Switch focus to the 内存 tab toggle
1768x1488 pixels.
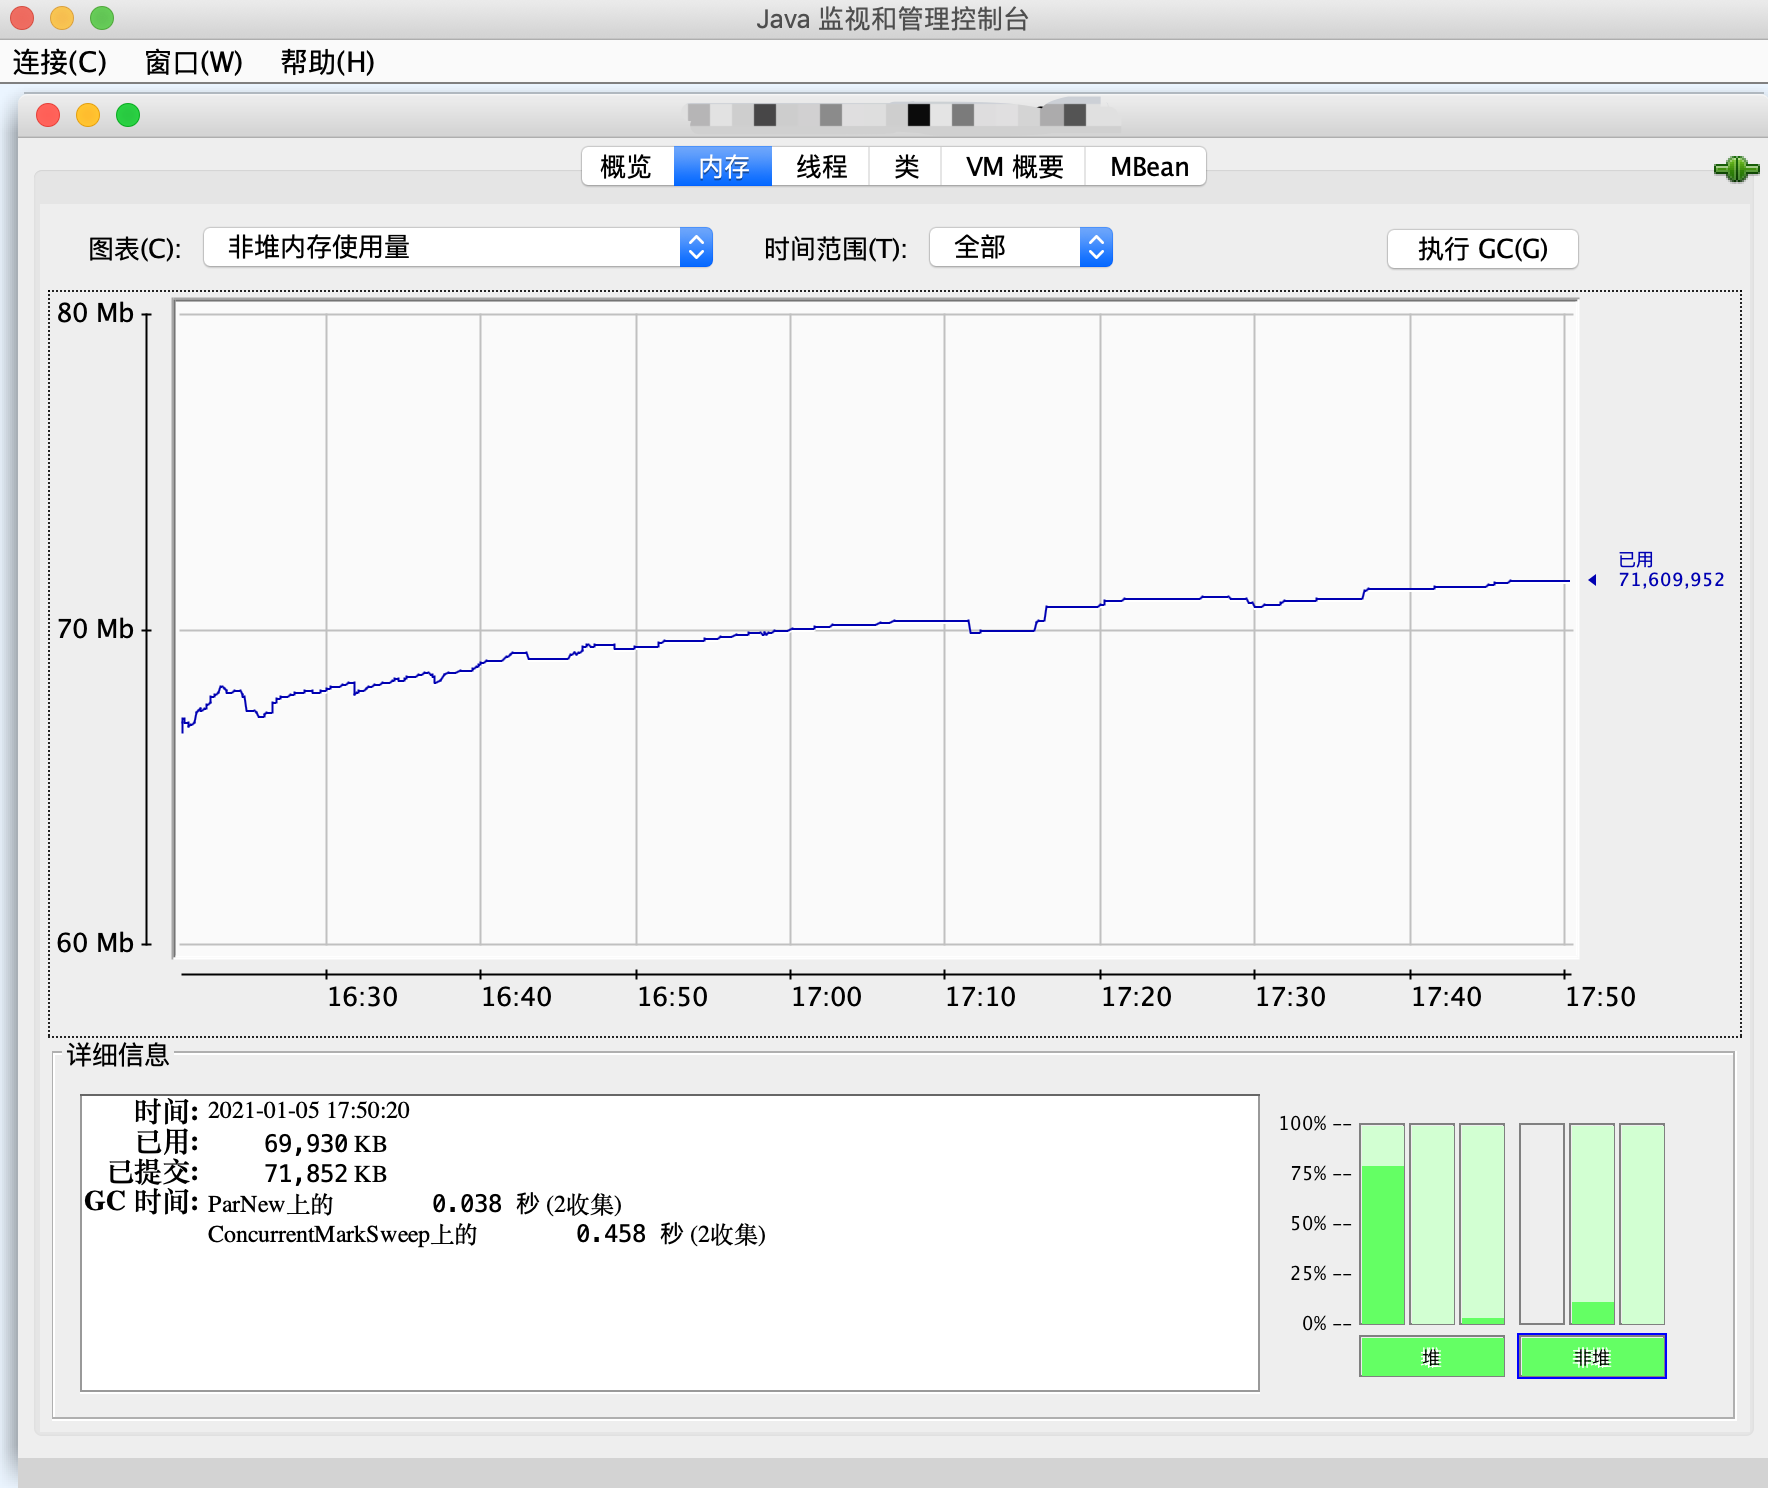coord(723,166)
